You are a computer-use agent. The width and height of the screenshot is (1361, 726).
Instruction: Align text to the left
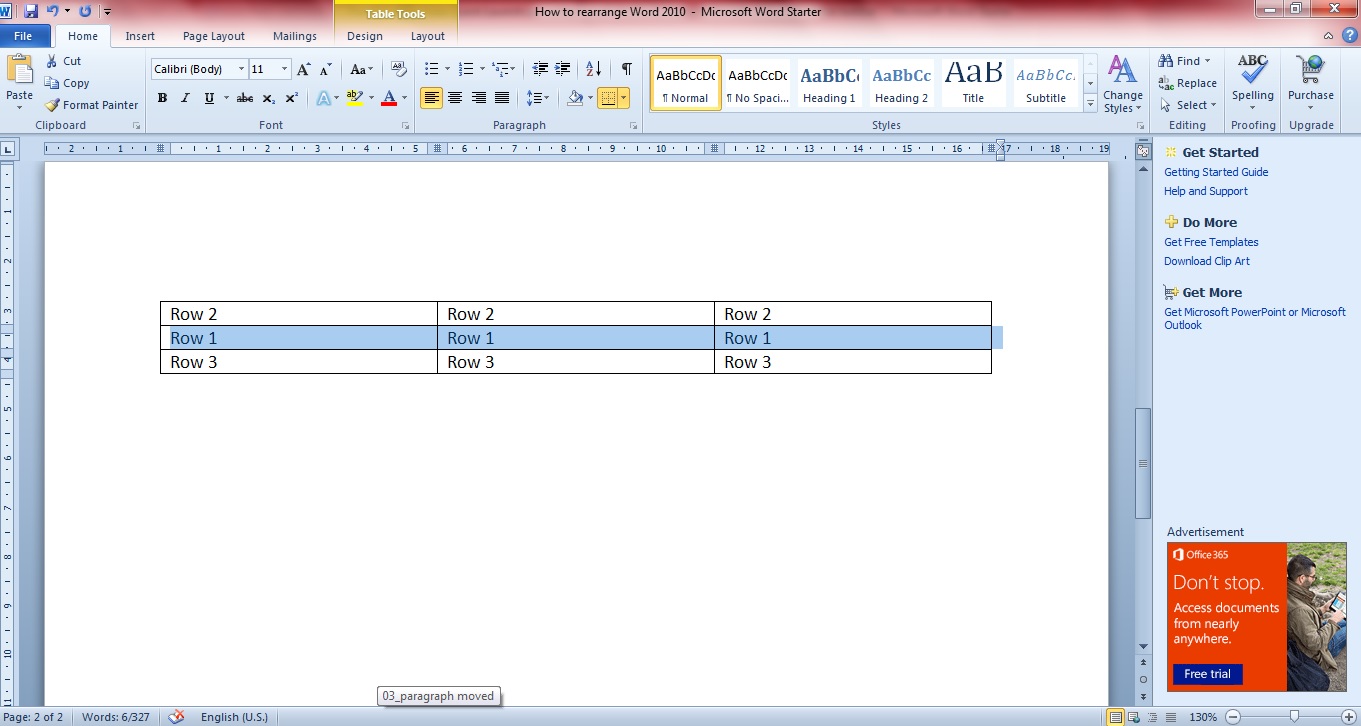[x=431, y=98]
